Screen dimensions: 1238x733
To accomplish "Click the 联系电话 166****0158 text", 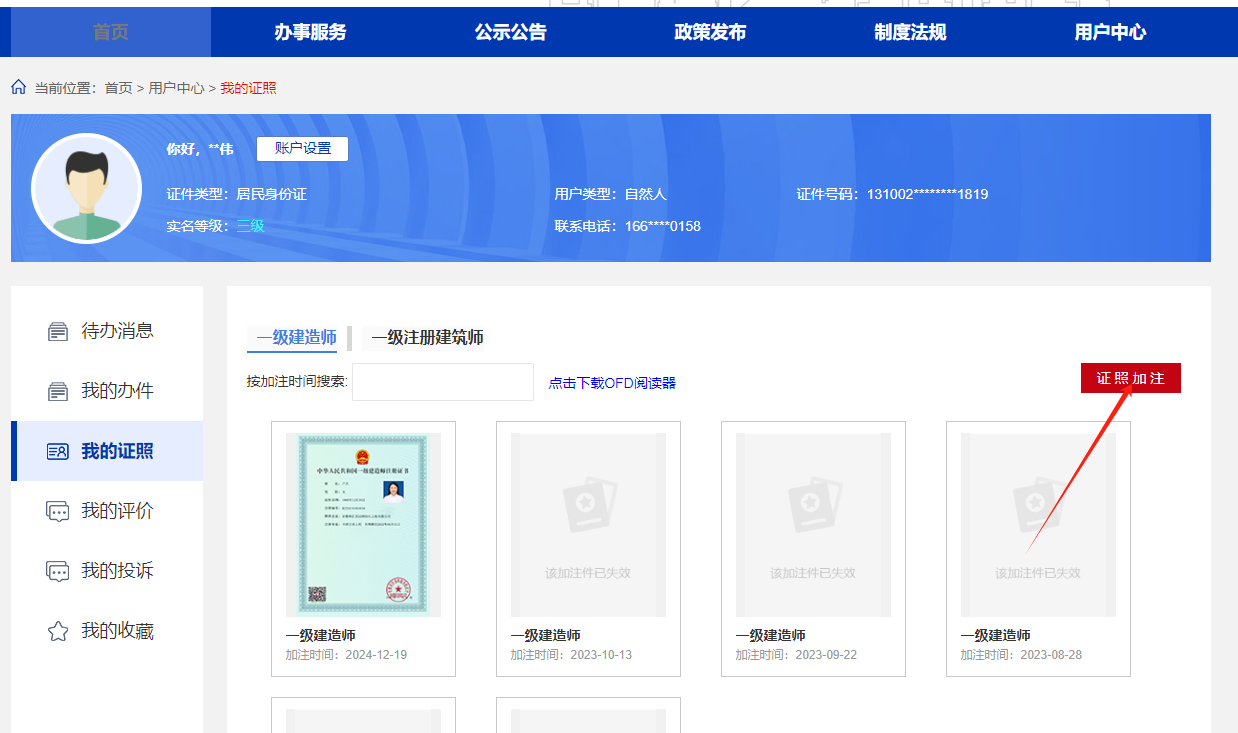I will pos(628,226).
